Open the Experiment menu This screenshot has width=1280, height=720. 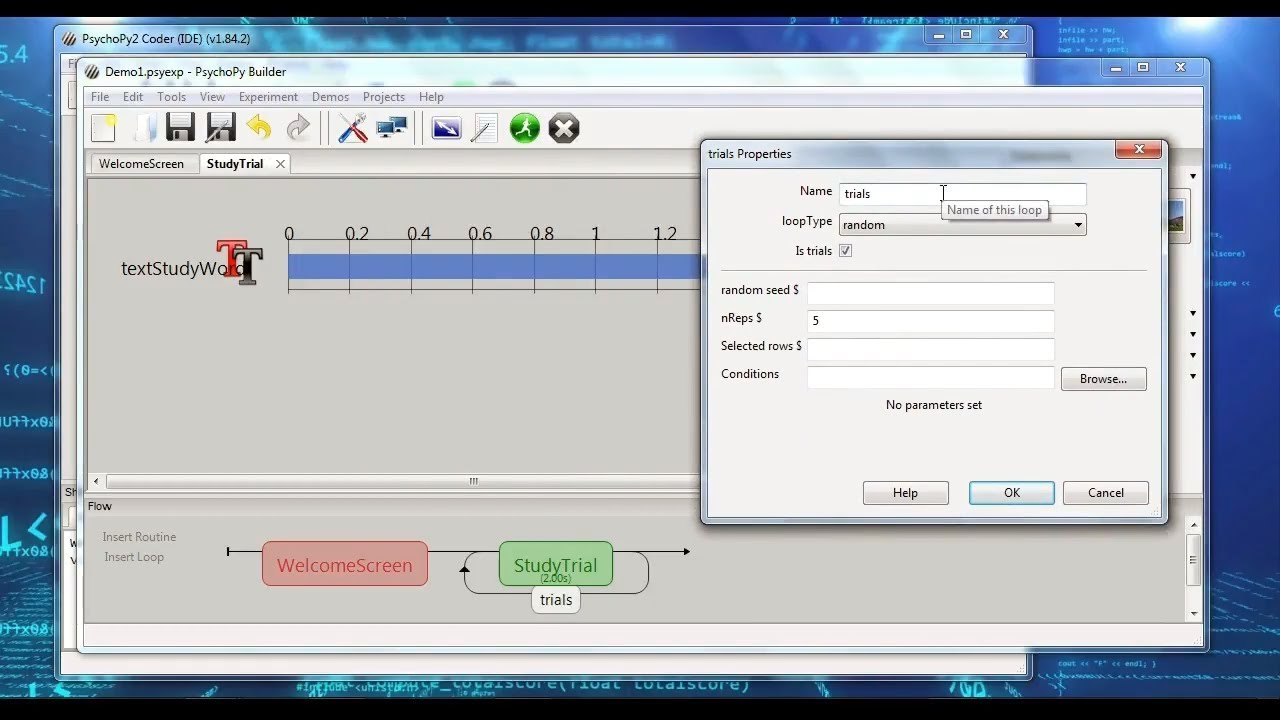[x=268, y=97]
